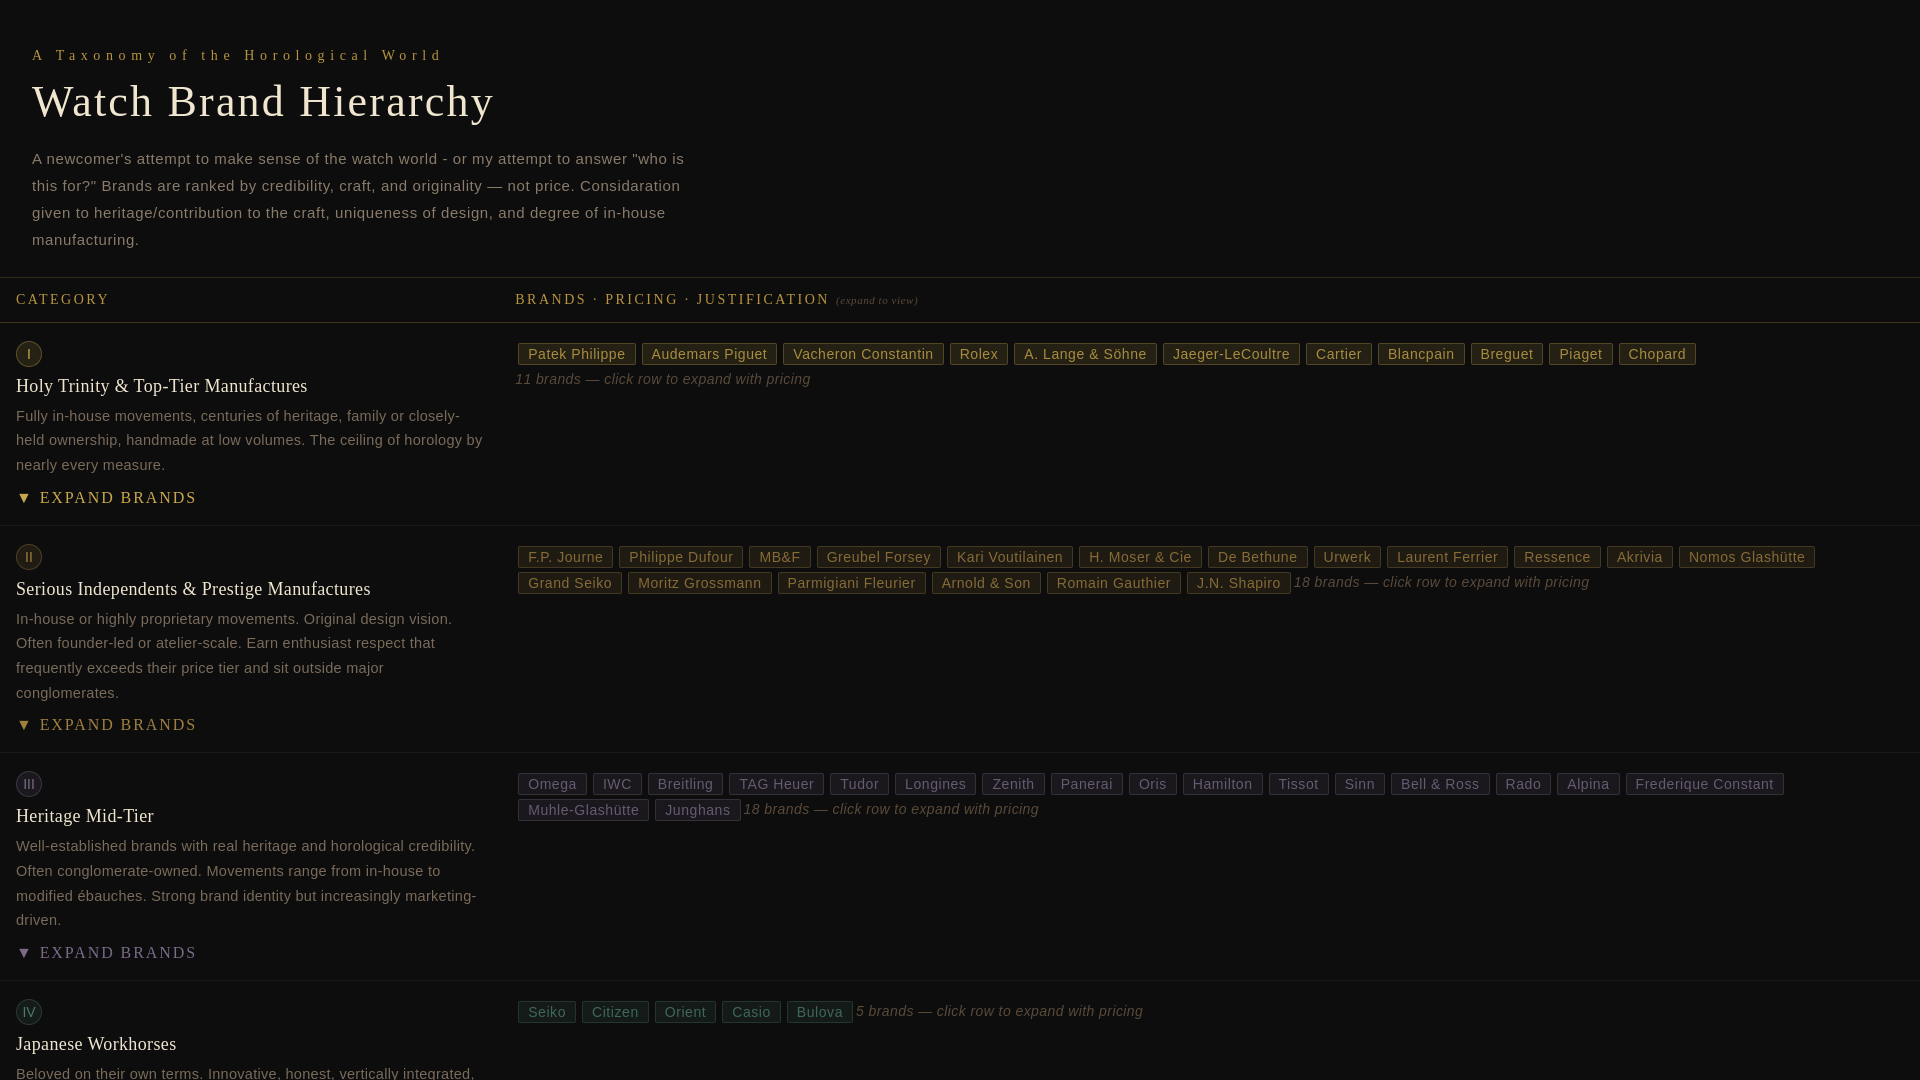Viewport: 1920px width, 1080px height.
Task: Select the IWC tag
Action: [617, 784]
